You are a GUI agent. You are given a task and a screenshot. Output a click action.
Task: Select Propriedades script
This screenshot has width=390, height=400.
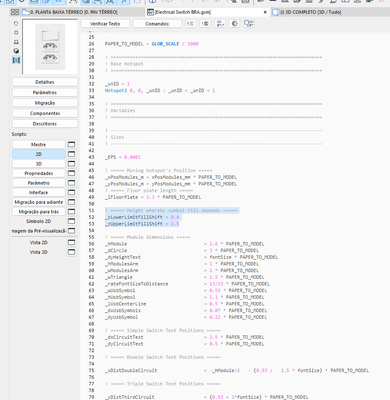click(39, 173)
